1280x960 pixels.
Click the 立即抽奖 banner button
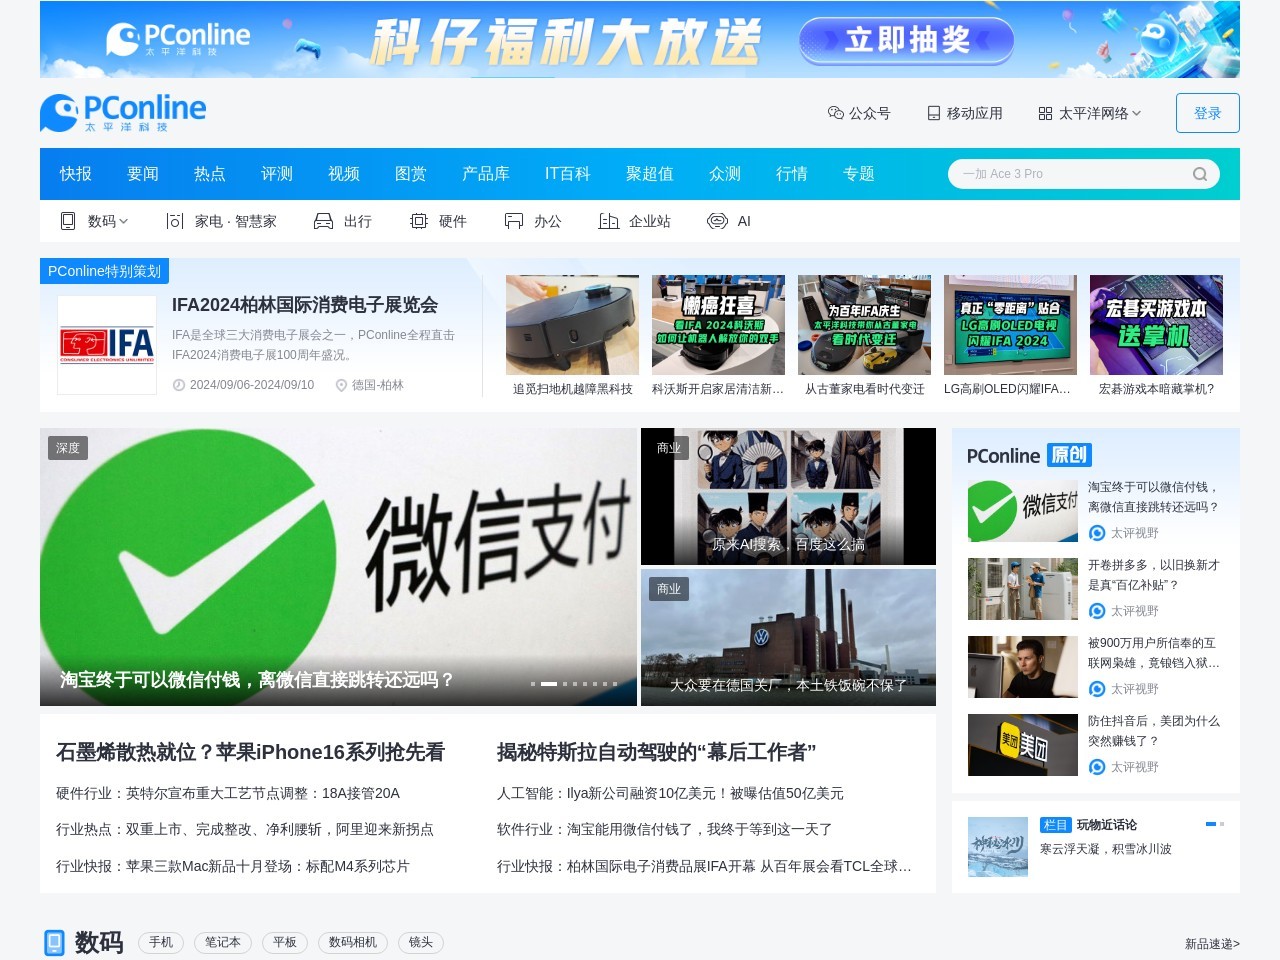(906, 40)
